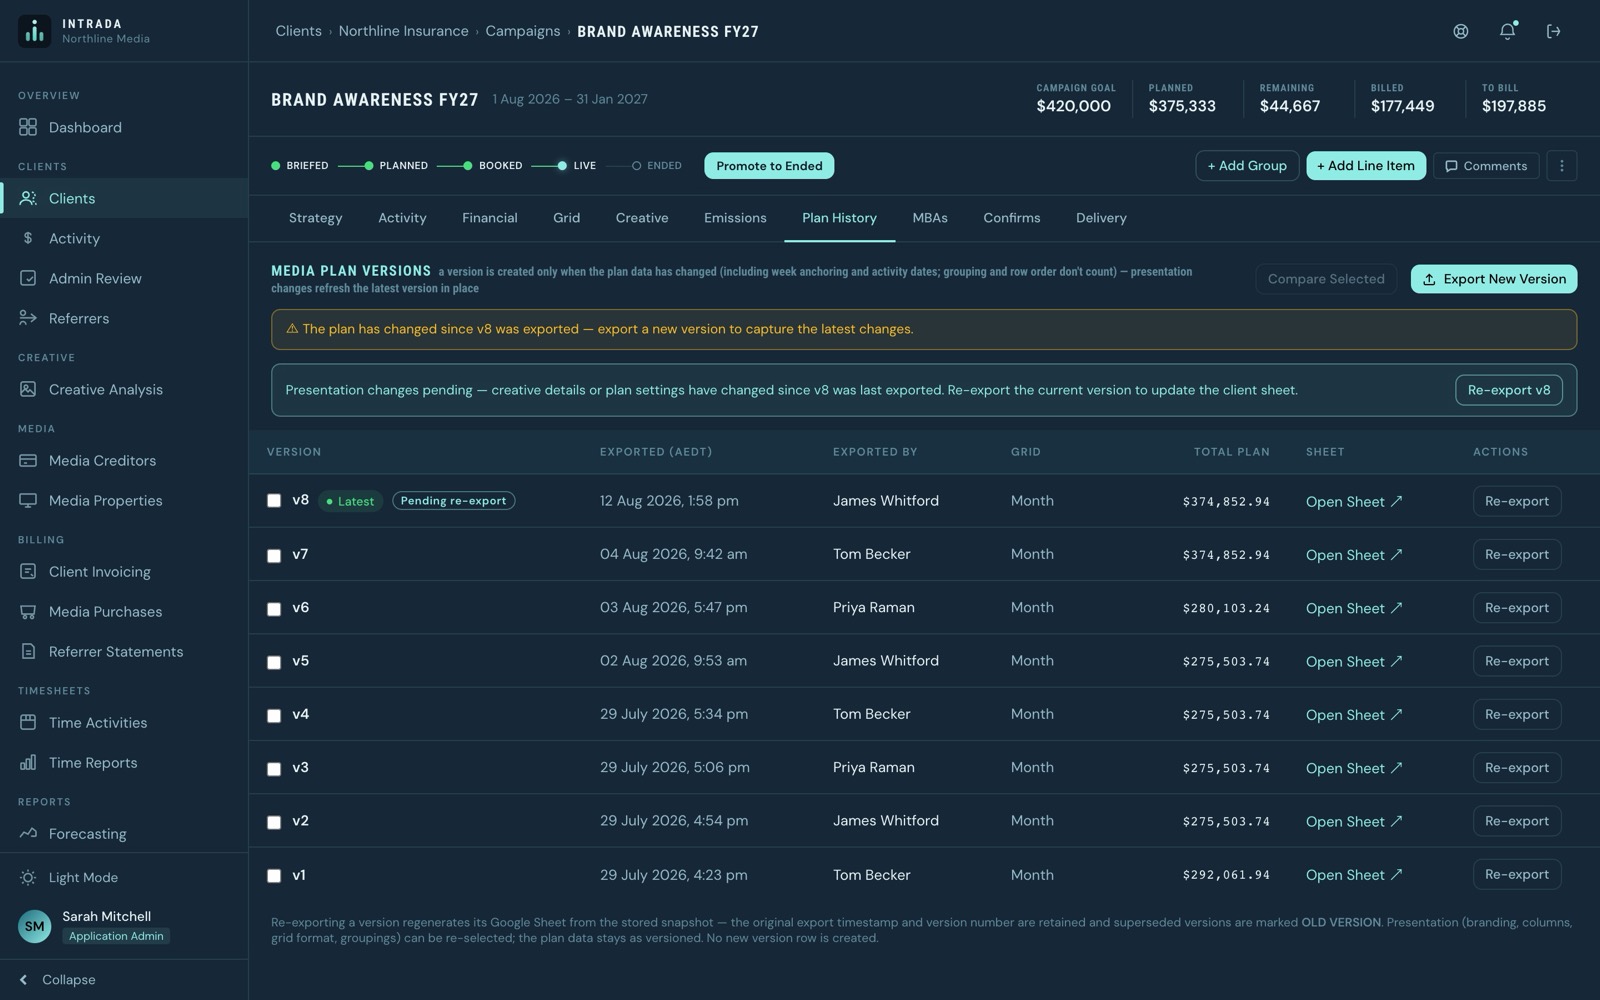The image size is (1600, 1000).
Task: Click Export New Version button
Action: point(1494,279)
